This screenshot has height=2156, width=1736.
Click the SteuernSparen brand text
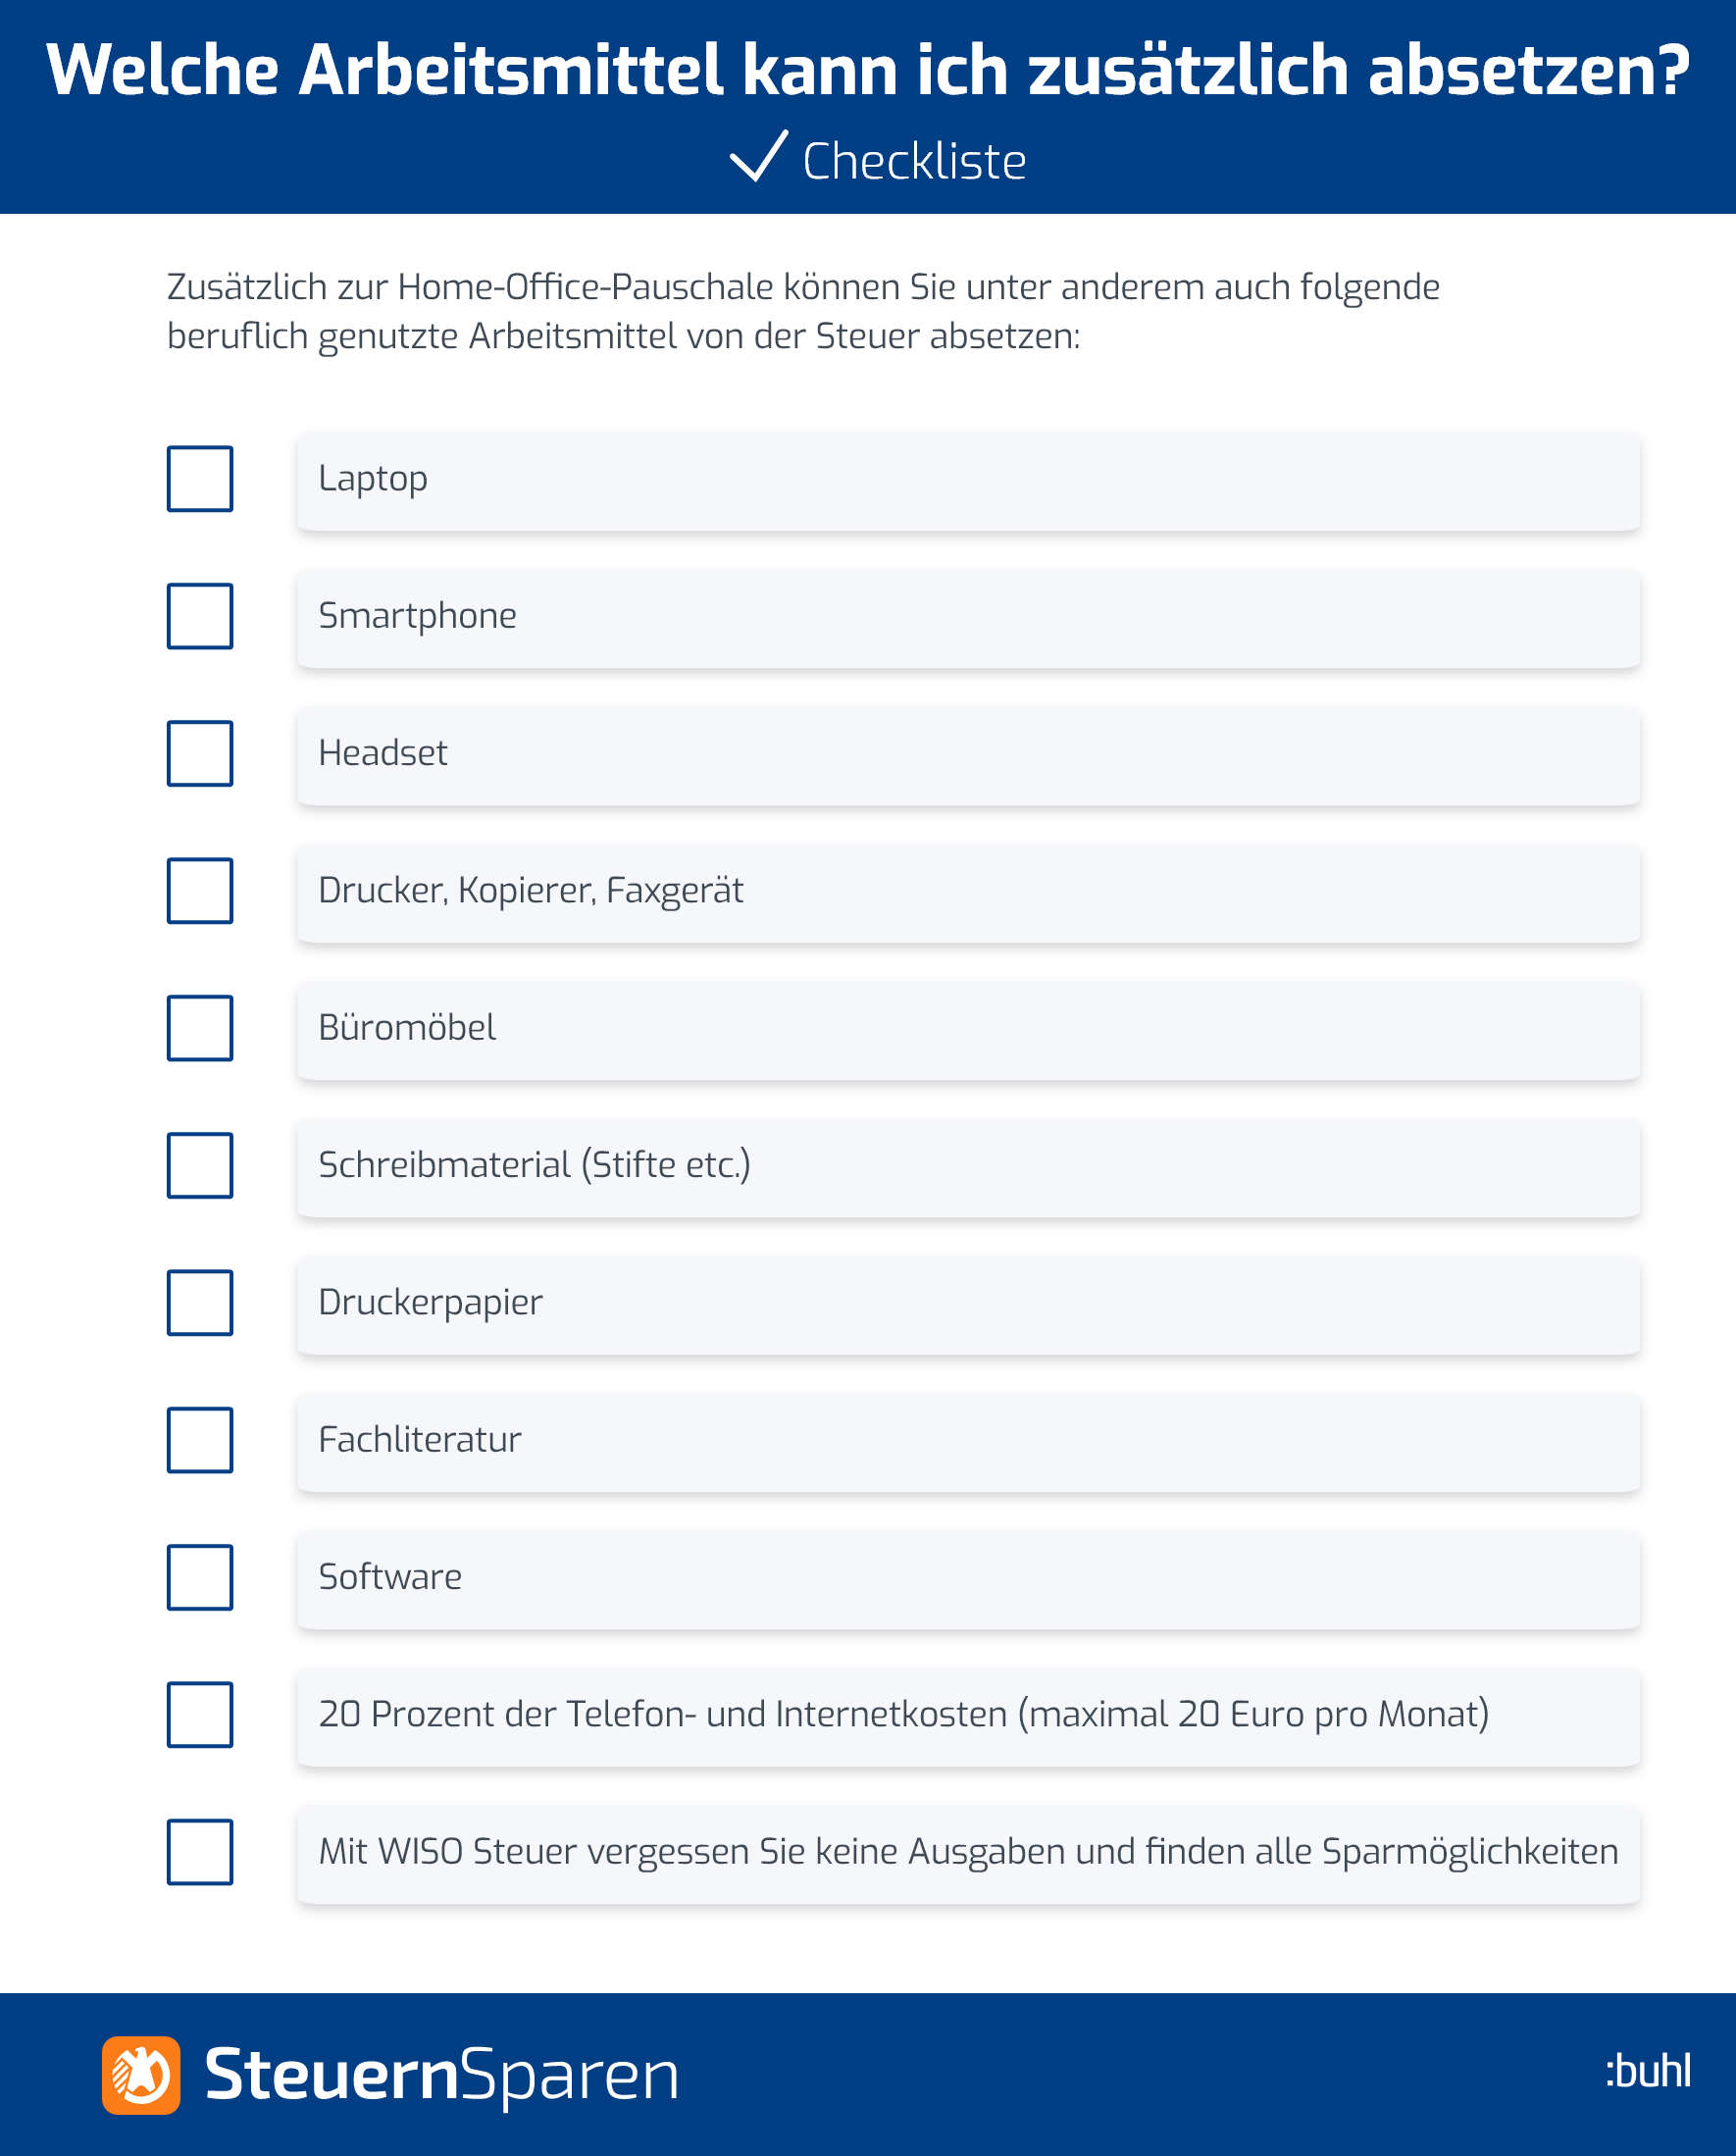pyautogui.click(x=442, y=2076)
